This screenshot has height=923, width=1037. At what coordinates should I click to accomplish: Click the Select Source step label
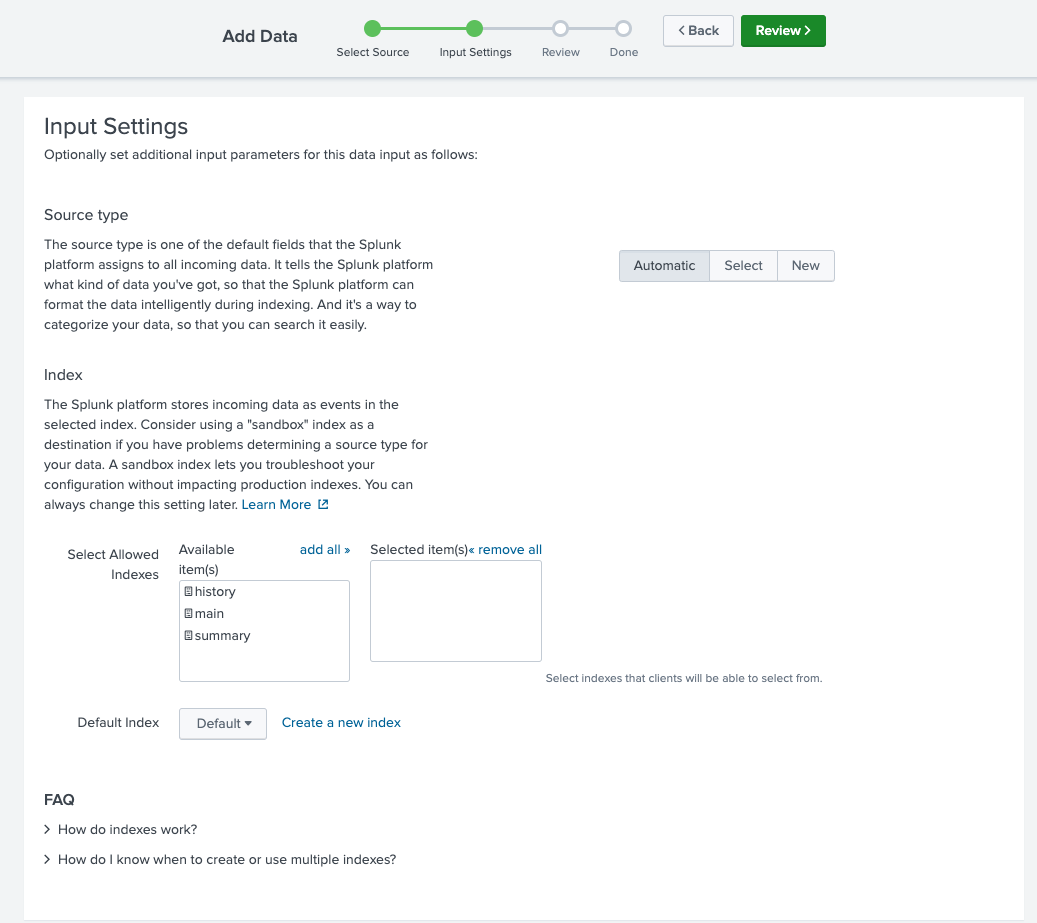point(373,52)
